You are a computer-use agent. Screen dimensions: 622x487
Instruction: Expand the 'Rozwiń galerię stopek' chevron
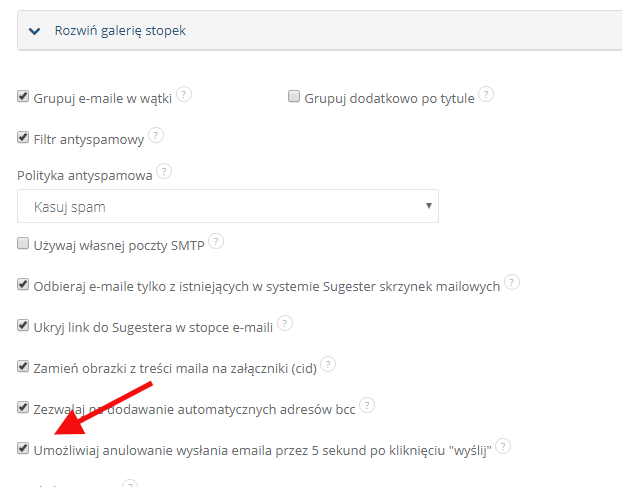(x=35, y=31)
